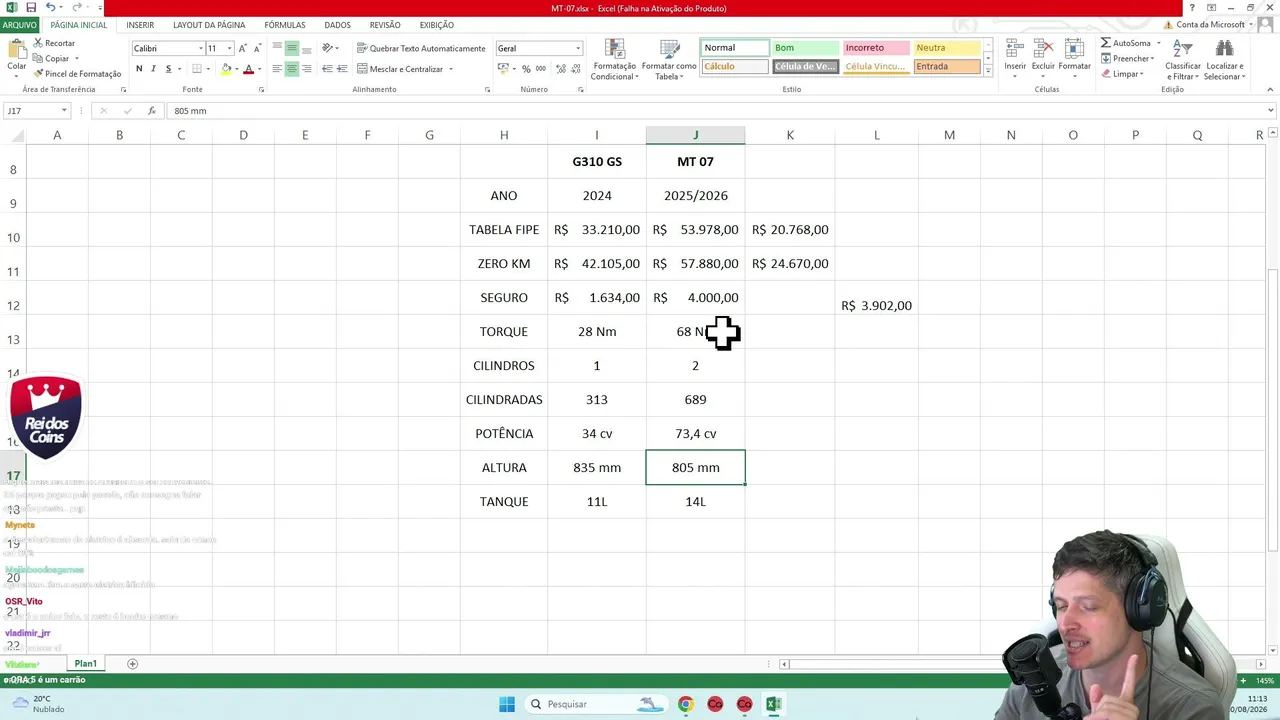This screenshot has width=1280, height=720.
Task: Toggle middle vertical alignment
Action: (292, 48)
